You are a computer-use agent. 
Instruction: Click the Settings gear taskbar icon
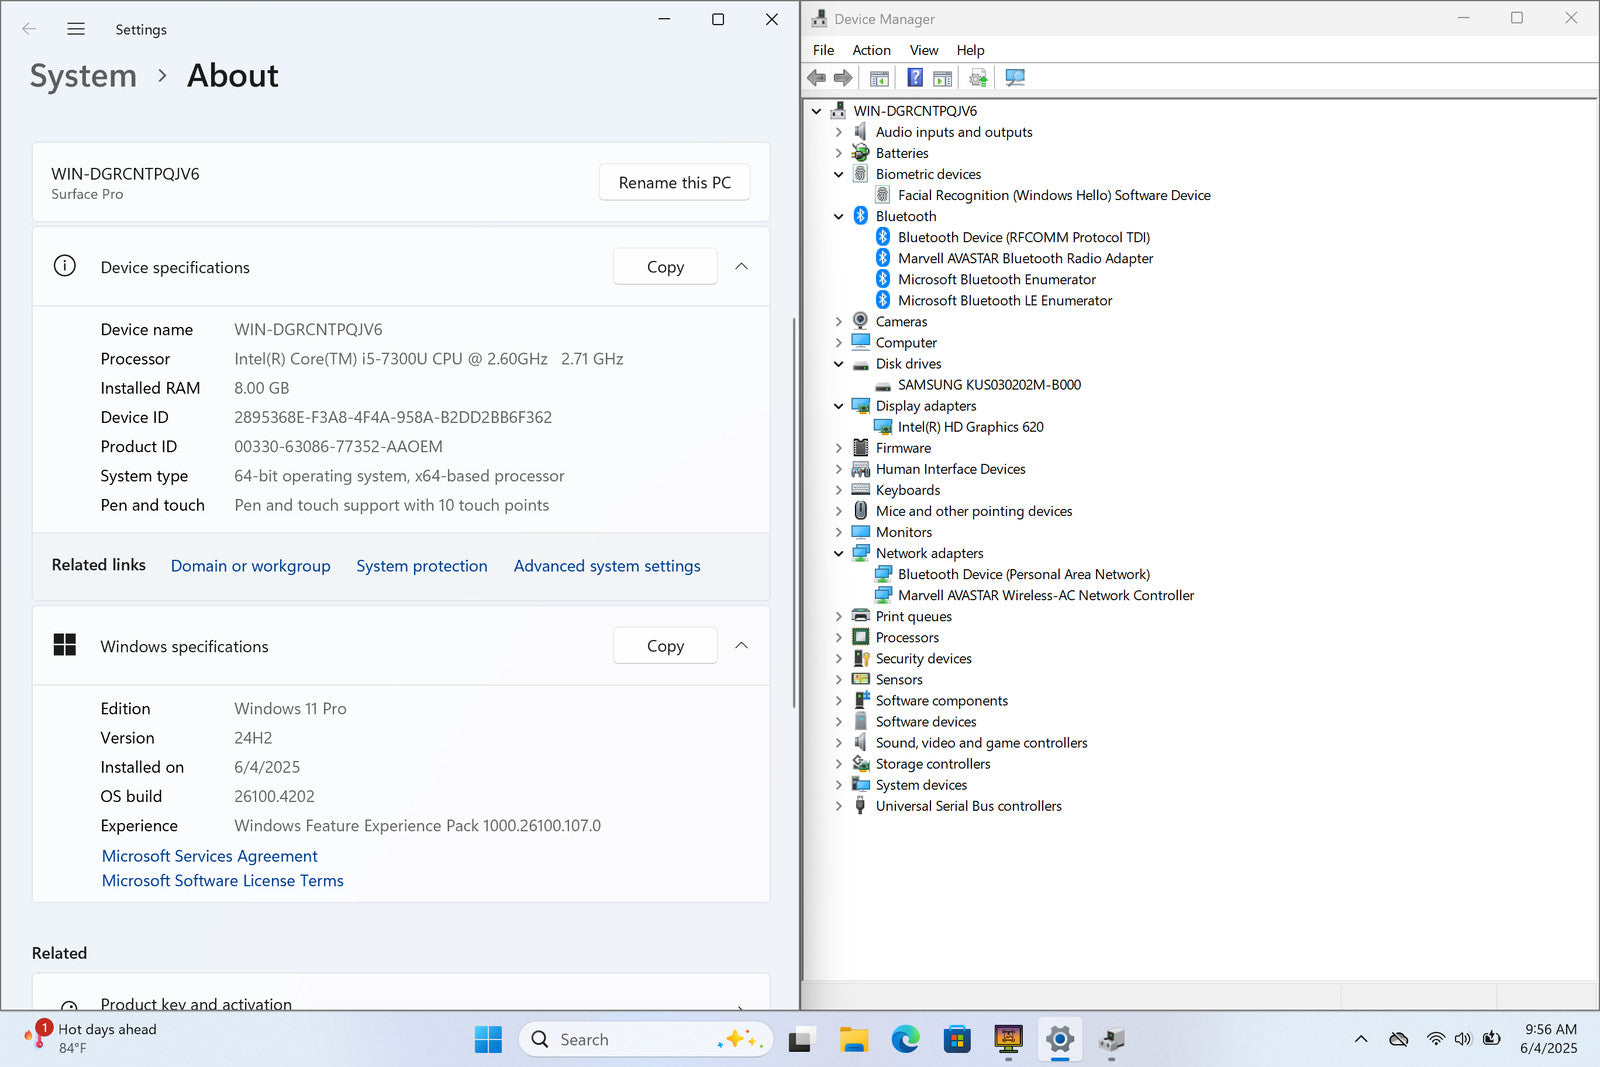(1060, 1040)
